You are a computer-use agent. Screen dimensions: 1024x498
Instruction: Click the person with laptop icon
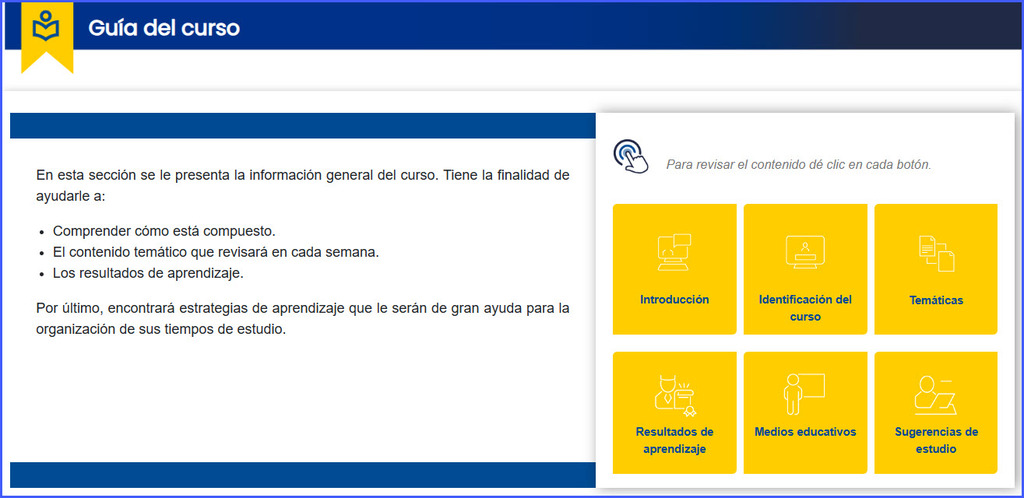click(x=936, y=395)
